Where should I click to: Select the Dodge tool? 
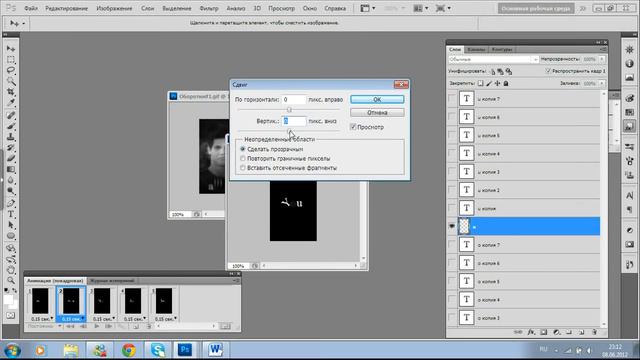point(11,191)
